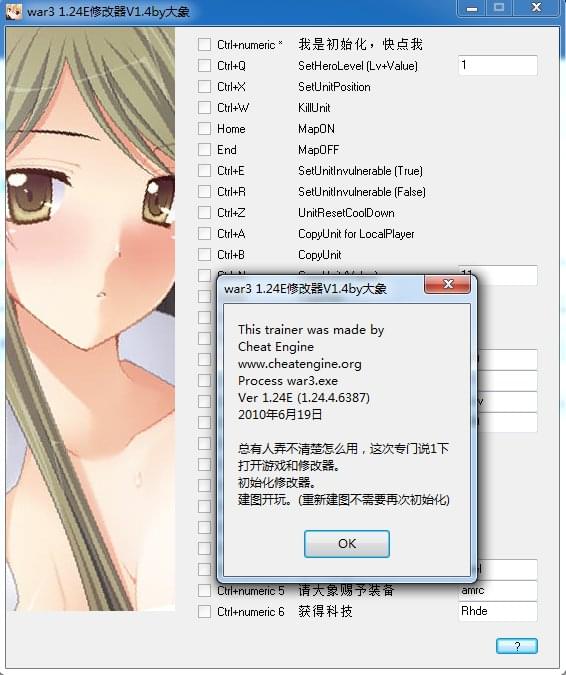Tick Ctrl+A CopyUnit for LocalPlayer checkbox
This screenshot has height=675, width=566.
pos(204,233)
